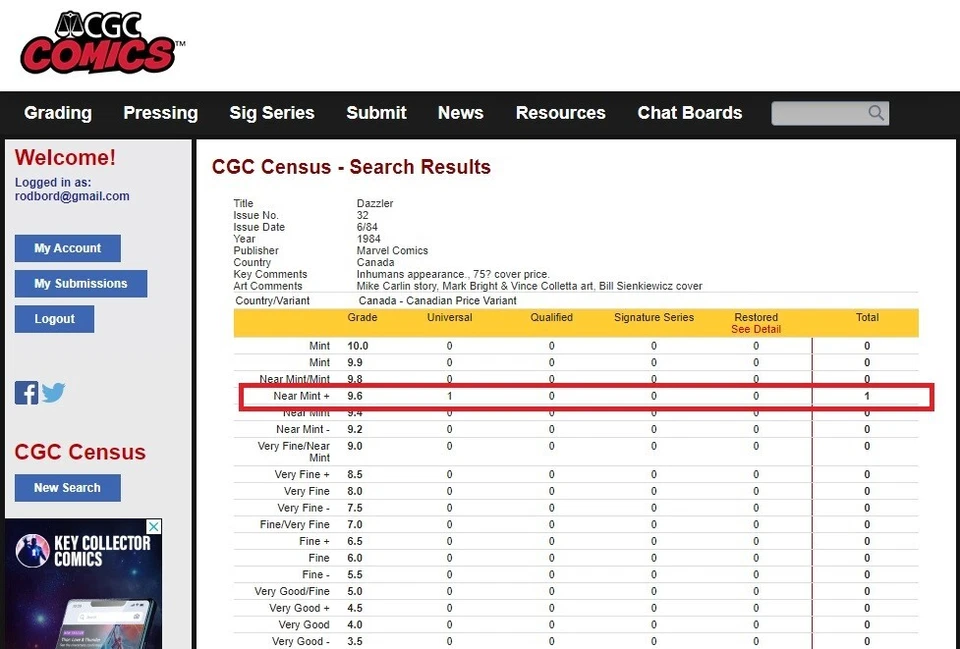Screen dimensions: 960x649
Task: Click the 8.0 grade value
Action: pos(355,491)
